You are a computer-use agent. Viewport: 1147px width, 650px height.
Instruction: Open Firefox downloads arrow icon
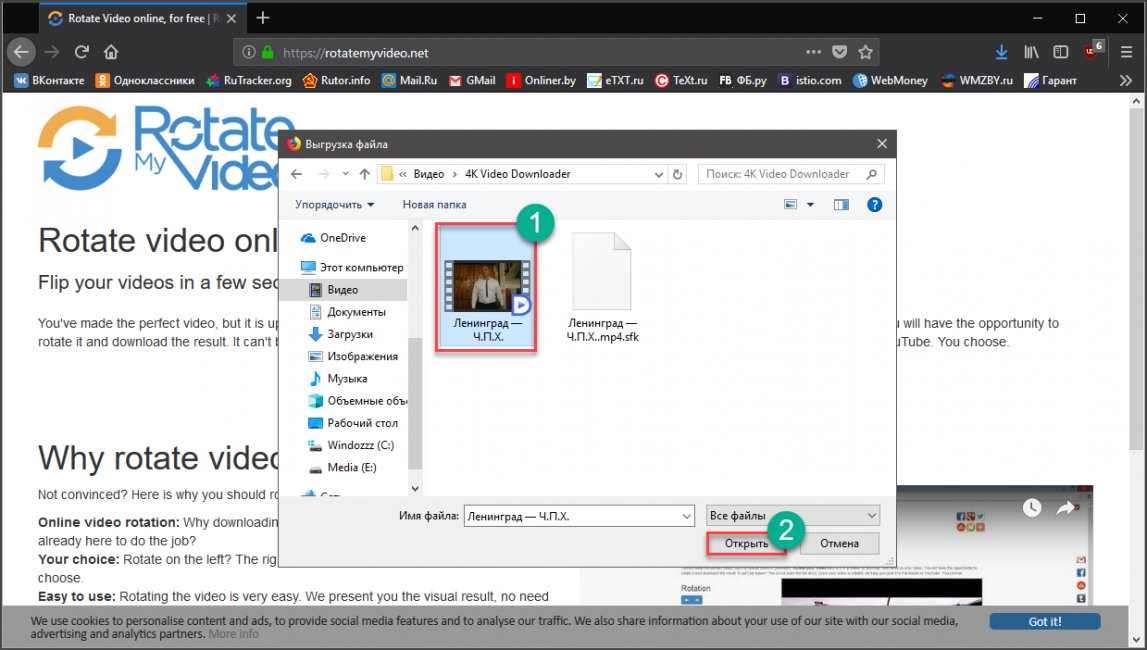pos(1001,52)
